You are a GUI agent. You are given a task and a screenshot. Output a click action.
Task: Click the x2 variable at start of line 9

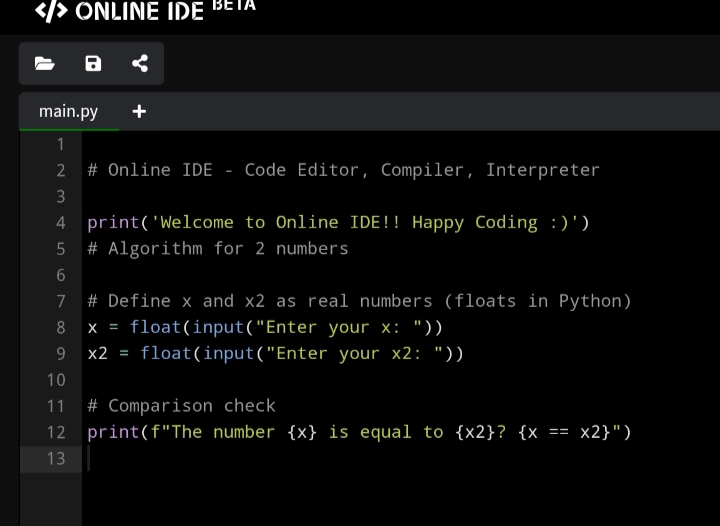(x=97, y=353)
